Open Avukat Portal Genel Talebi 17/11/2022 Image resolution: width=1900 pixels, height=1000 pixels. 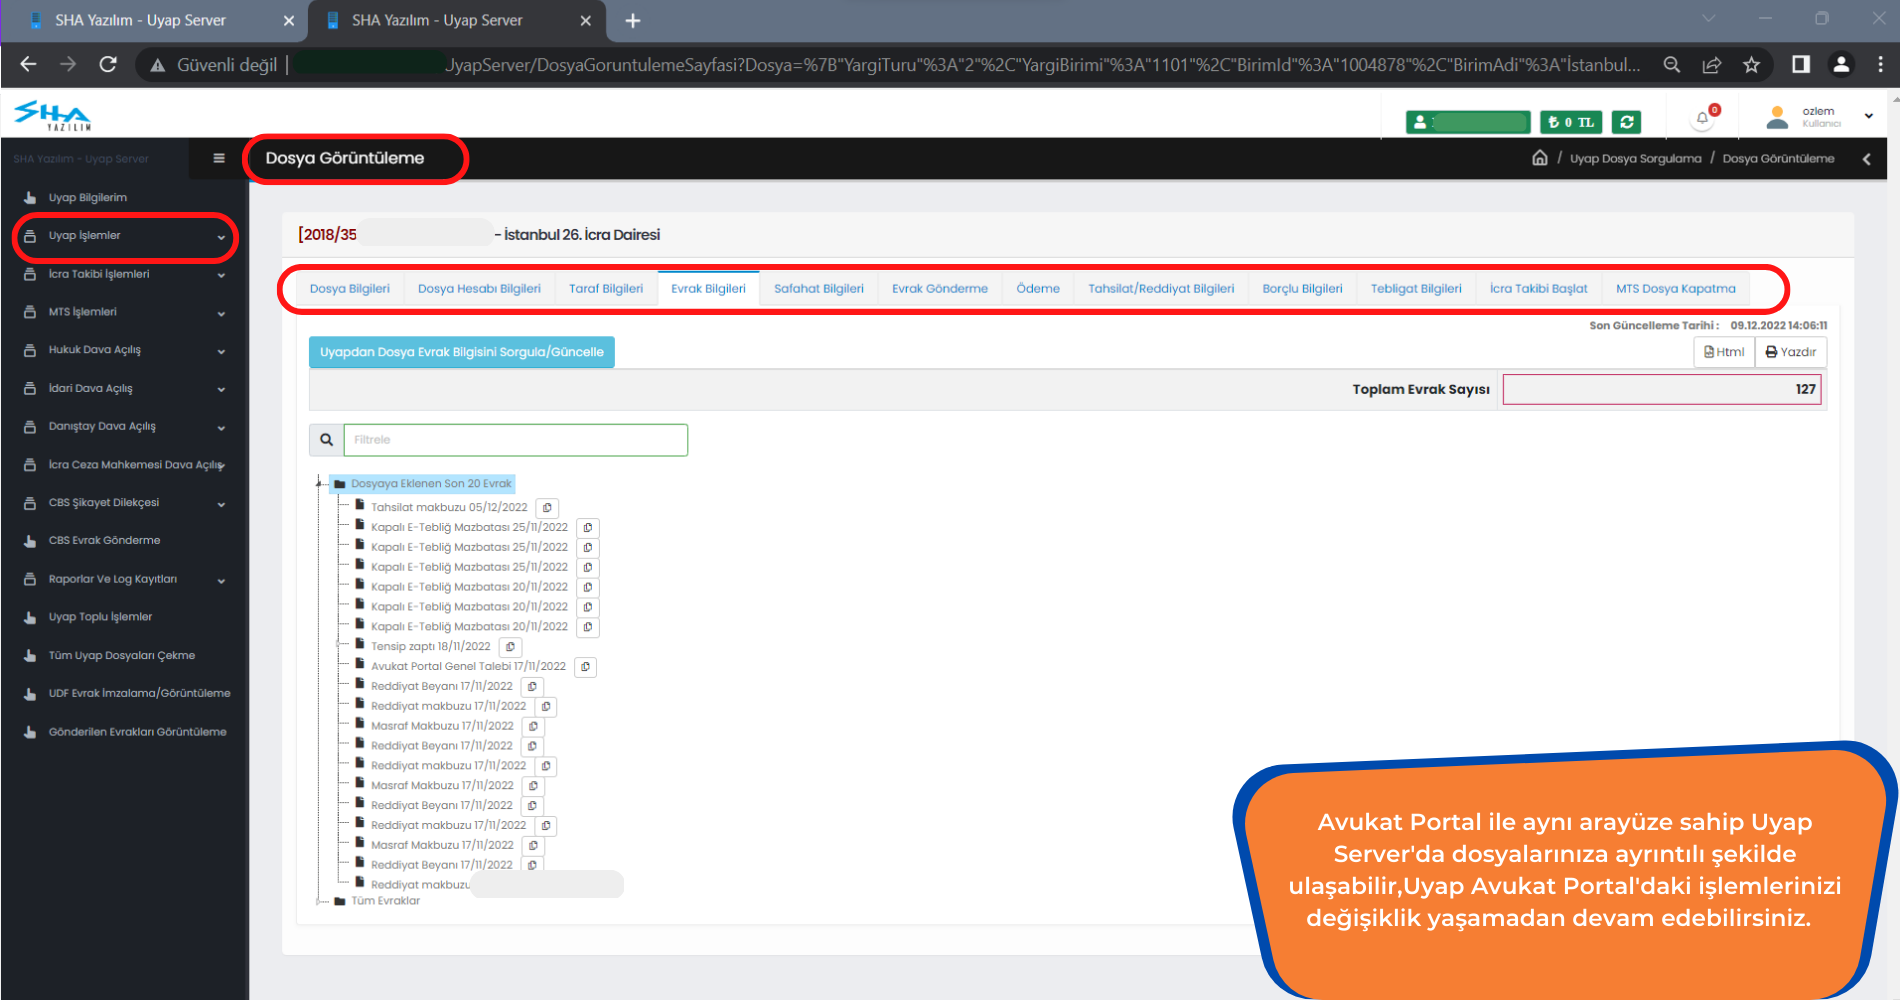tap(468, 667)
